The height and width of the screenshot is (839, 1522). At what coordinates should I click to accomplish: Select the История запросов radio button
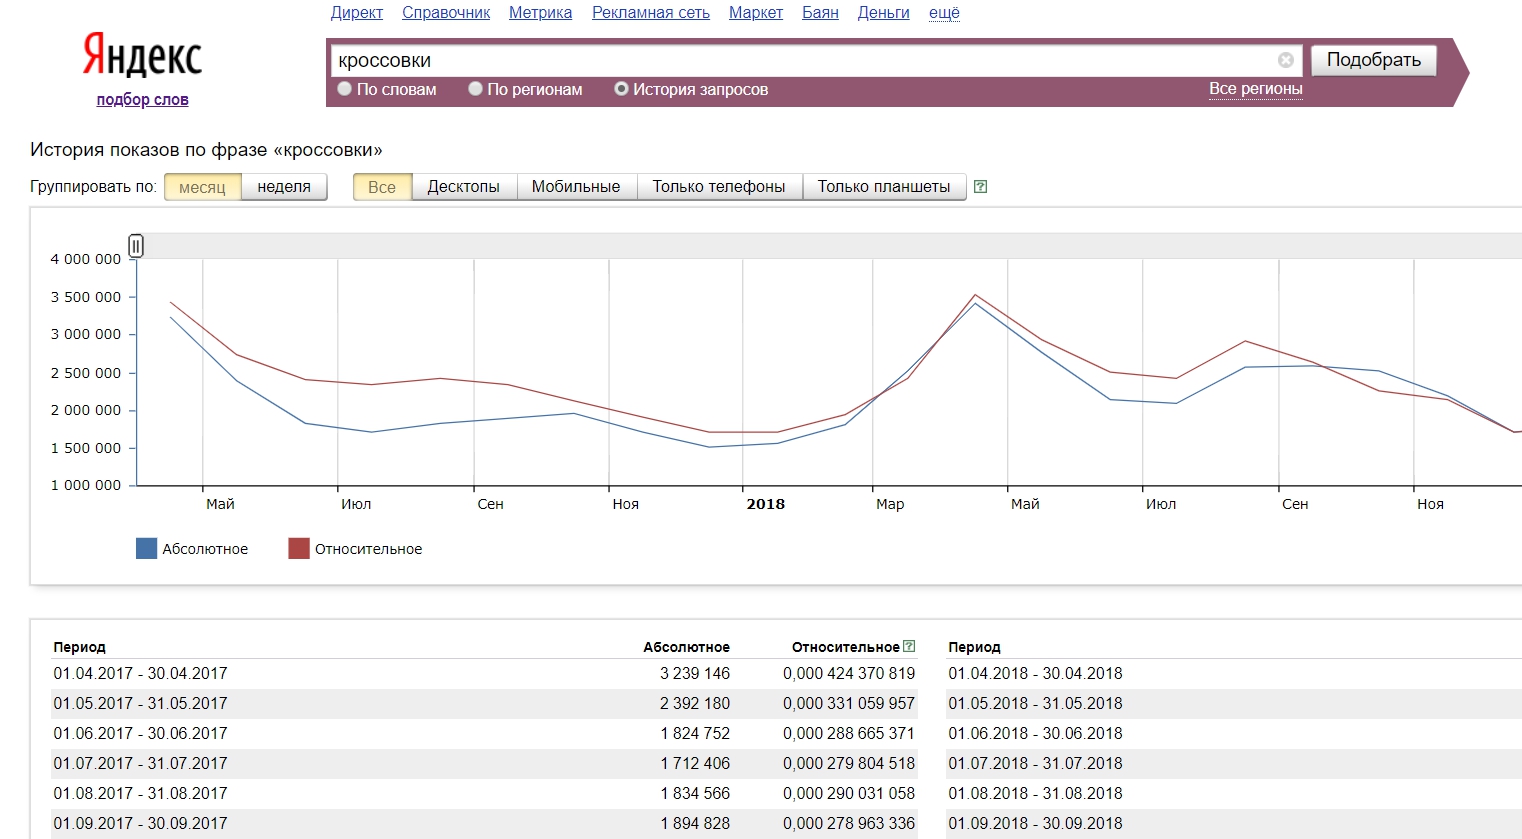point(621,89)
